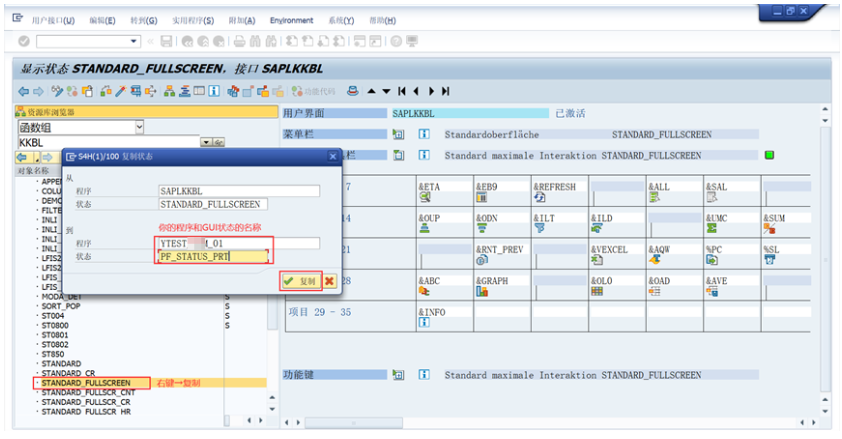Click the hat icon in application toolbar
The height and width of the screenshot is (439, 842).
click(352, 91)
